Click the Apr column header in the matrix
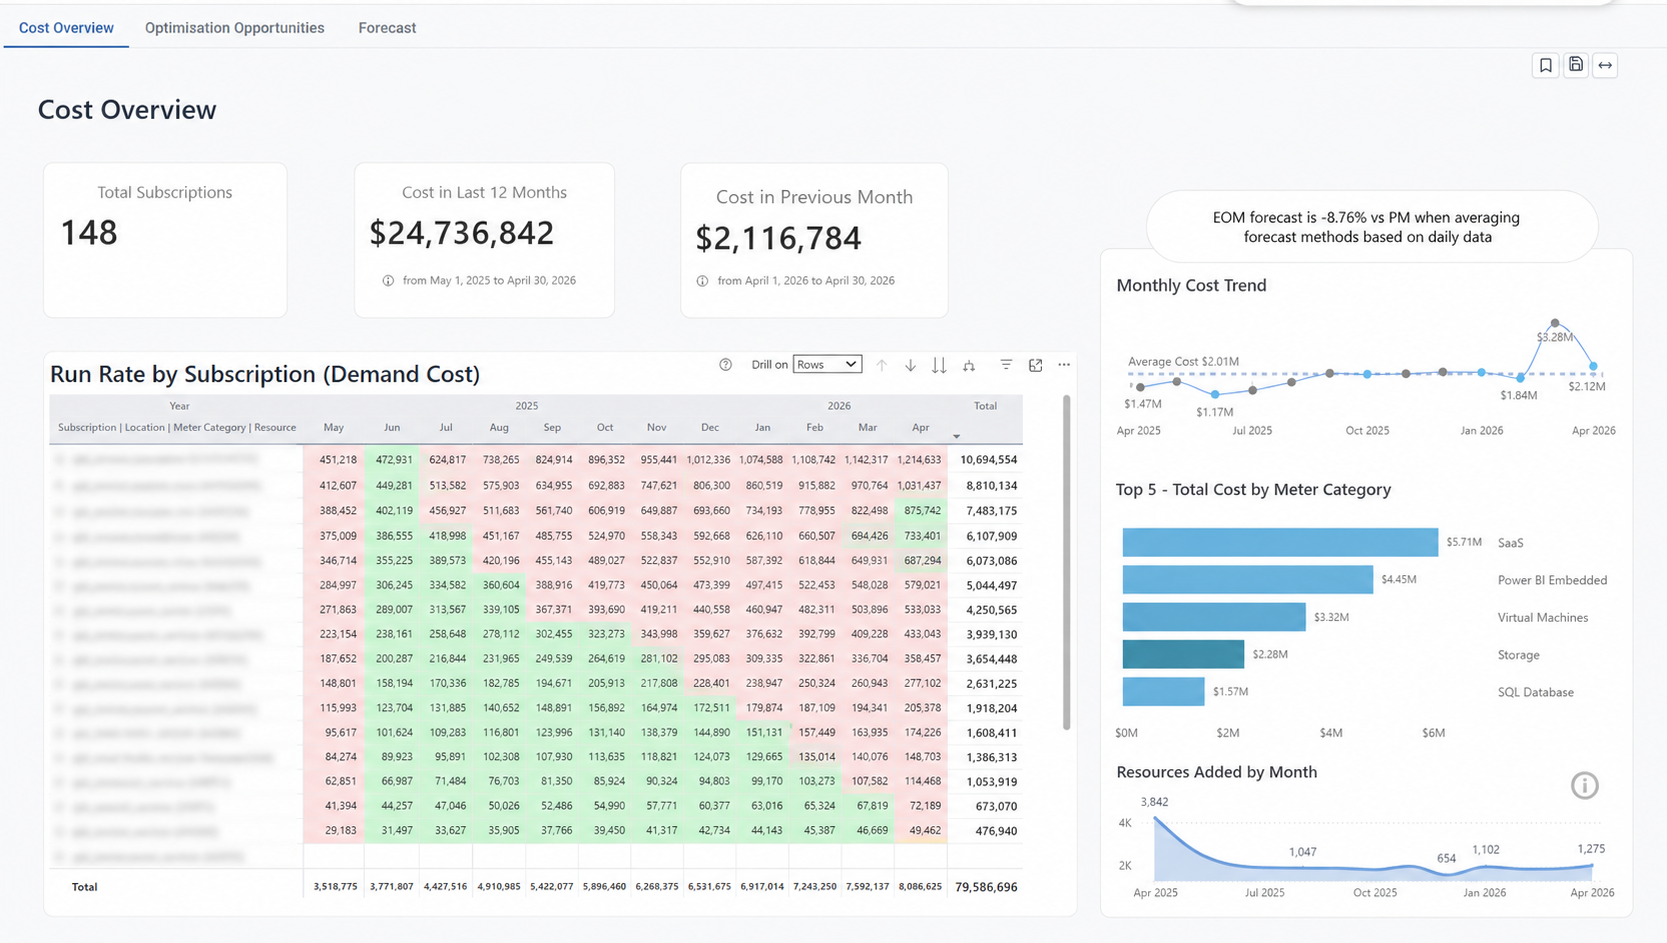1667x943 pixels. pyautogui.click(x=920, y=427)
